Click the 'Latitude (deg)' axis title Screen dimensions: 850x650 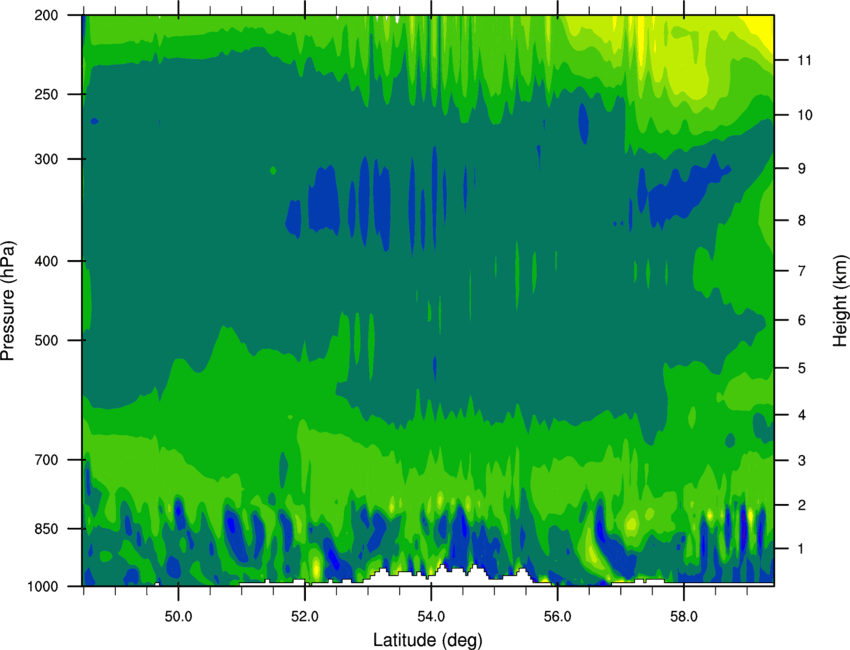[x=427, y=639]
